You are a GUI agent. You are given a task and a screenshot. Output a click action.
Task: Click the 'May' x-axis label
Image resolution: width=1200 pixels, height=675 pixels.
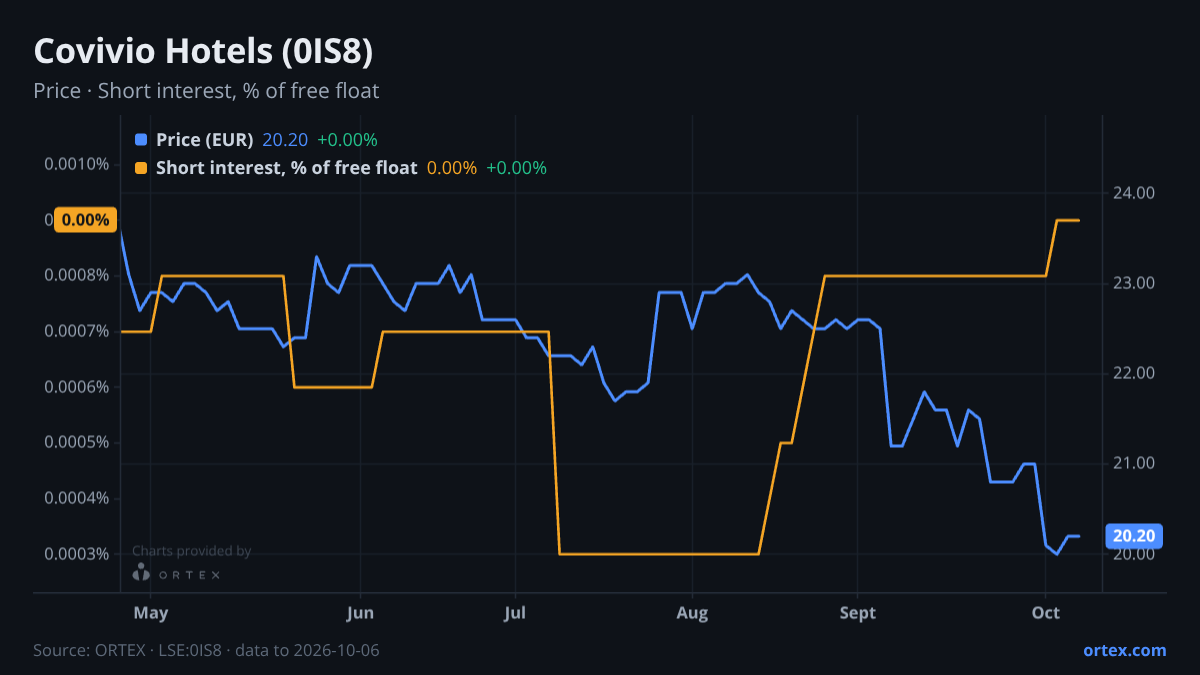[150, 613]
